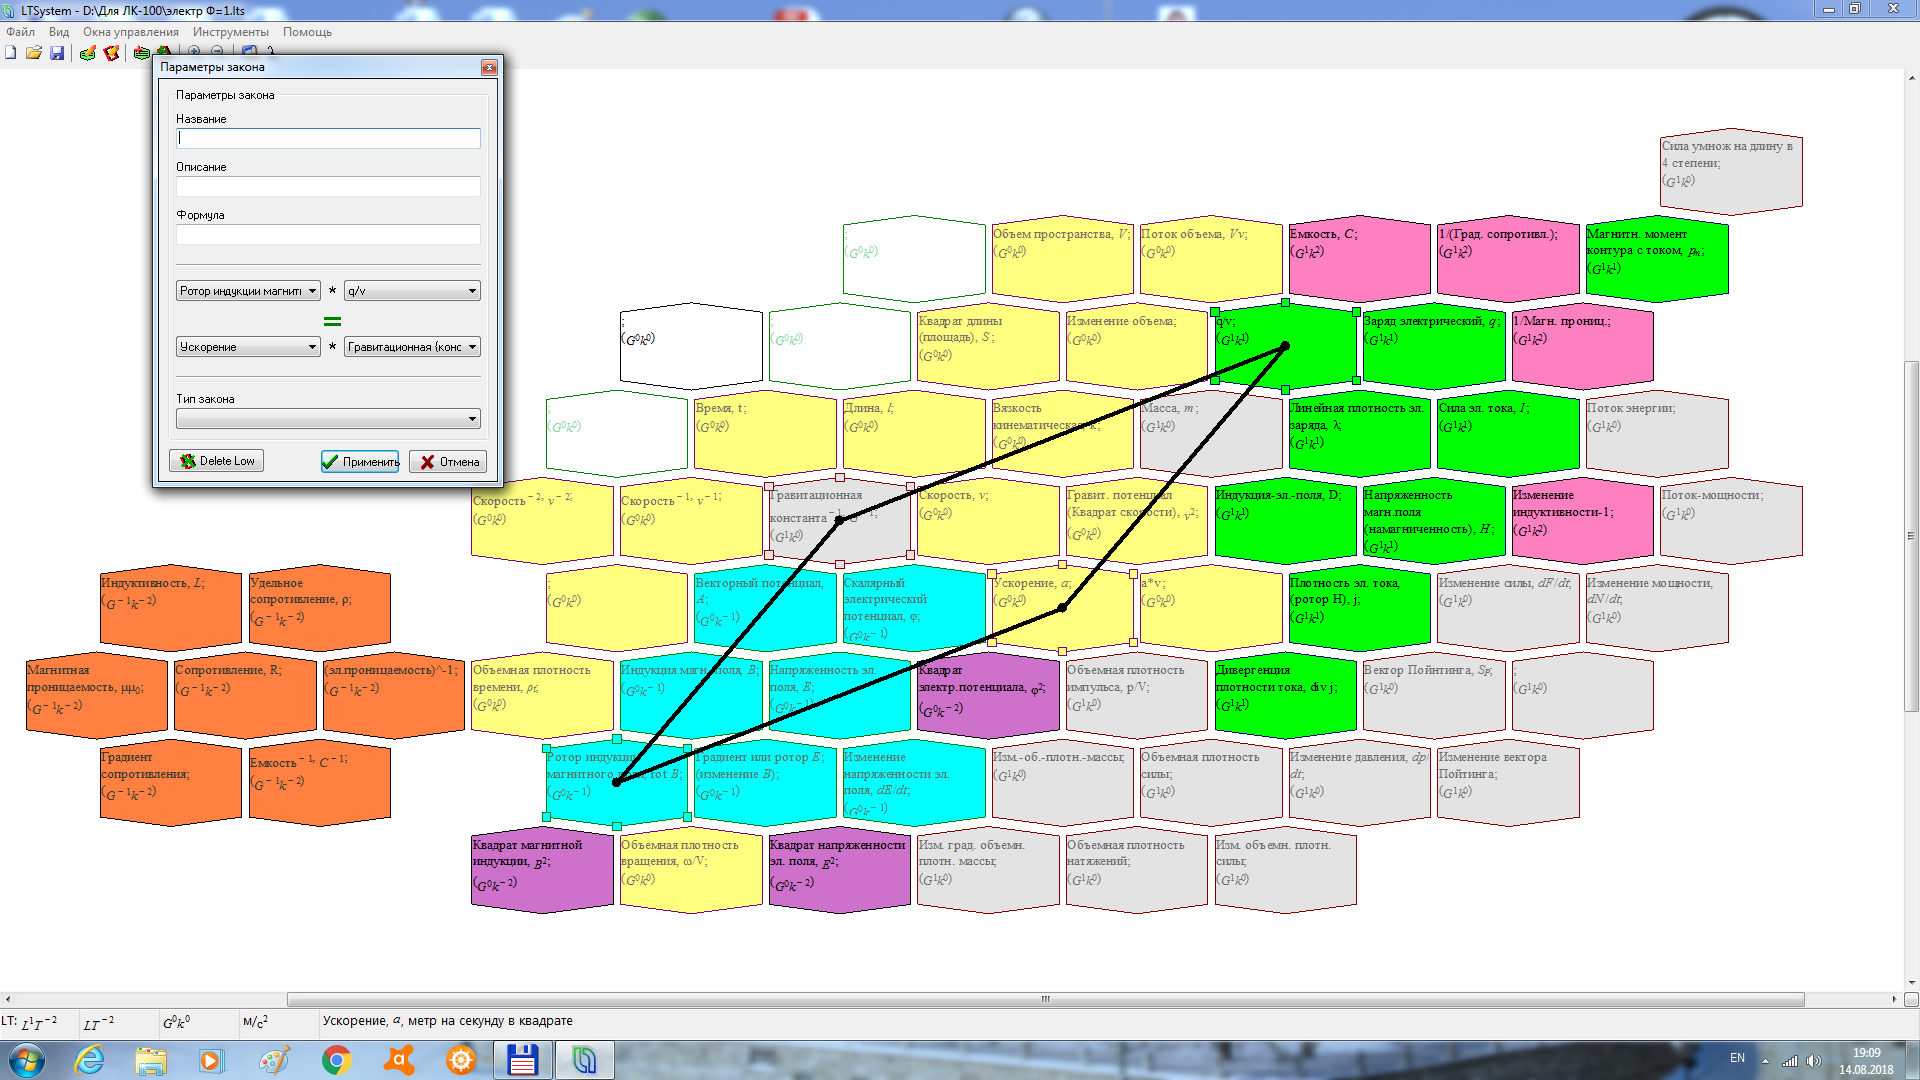Screen dimensions: 1920x1080
Task: Click the Delete Low button
Action: (x=217, y=461)
